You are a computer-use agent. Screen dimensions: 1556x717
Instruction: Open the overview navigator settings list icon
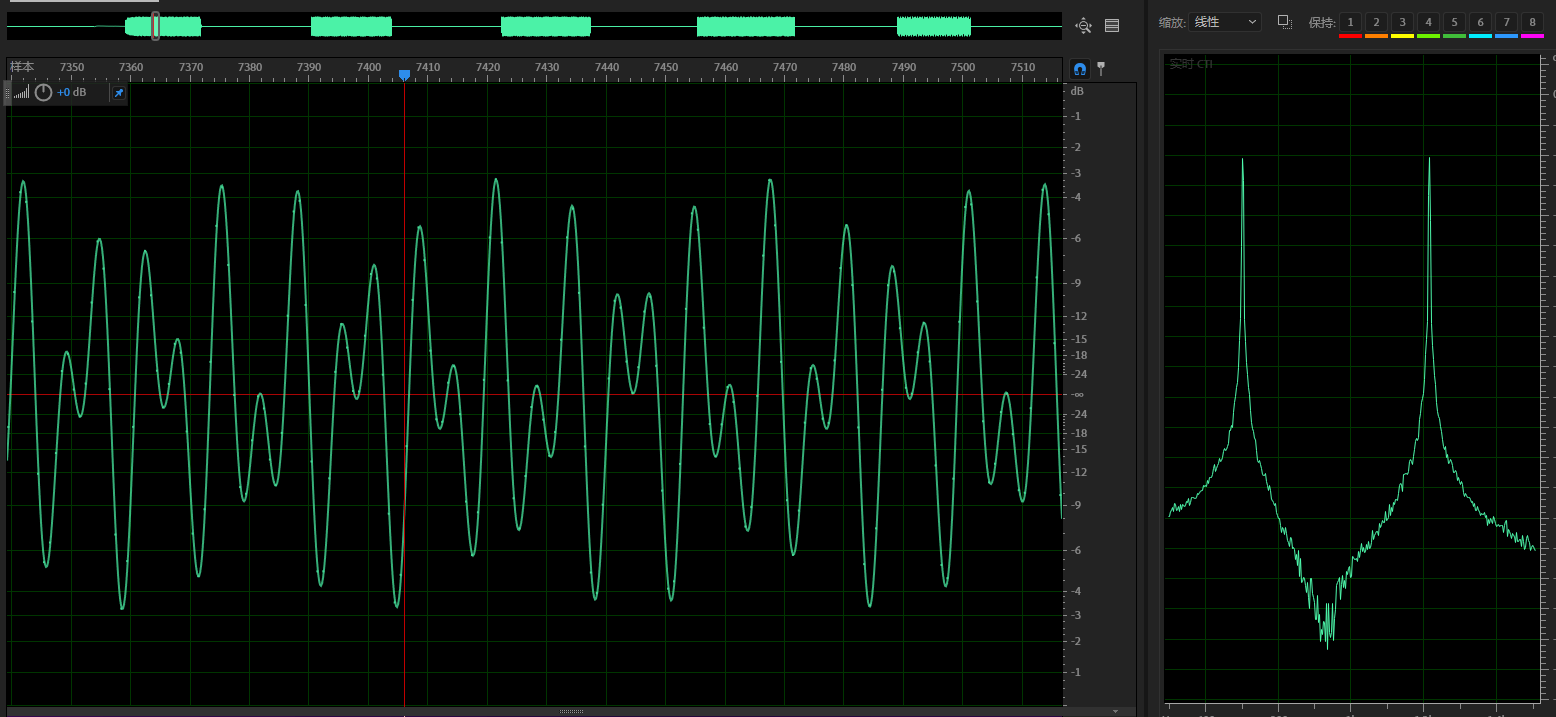[x=1112, y=26]
